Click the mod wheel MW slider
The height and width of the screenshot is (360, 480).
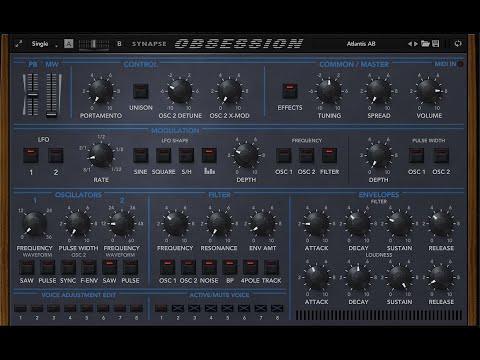[52, 95]
